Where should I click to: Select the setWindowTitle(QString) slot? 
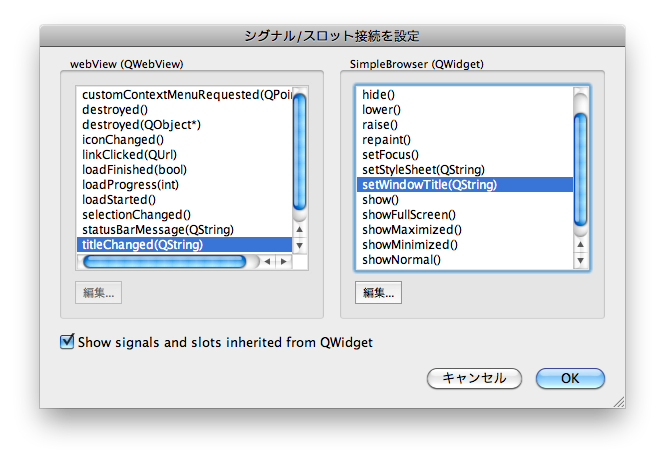[429, 185]
